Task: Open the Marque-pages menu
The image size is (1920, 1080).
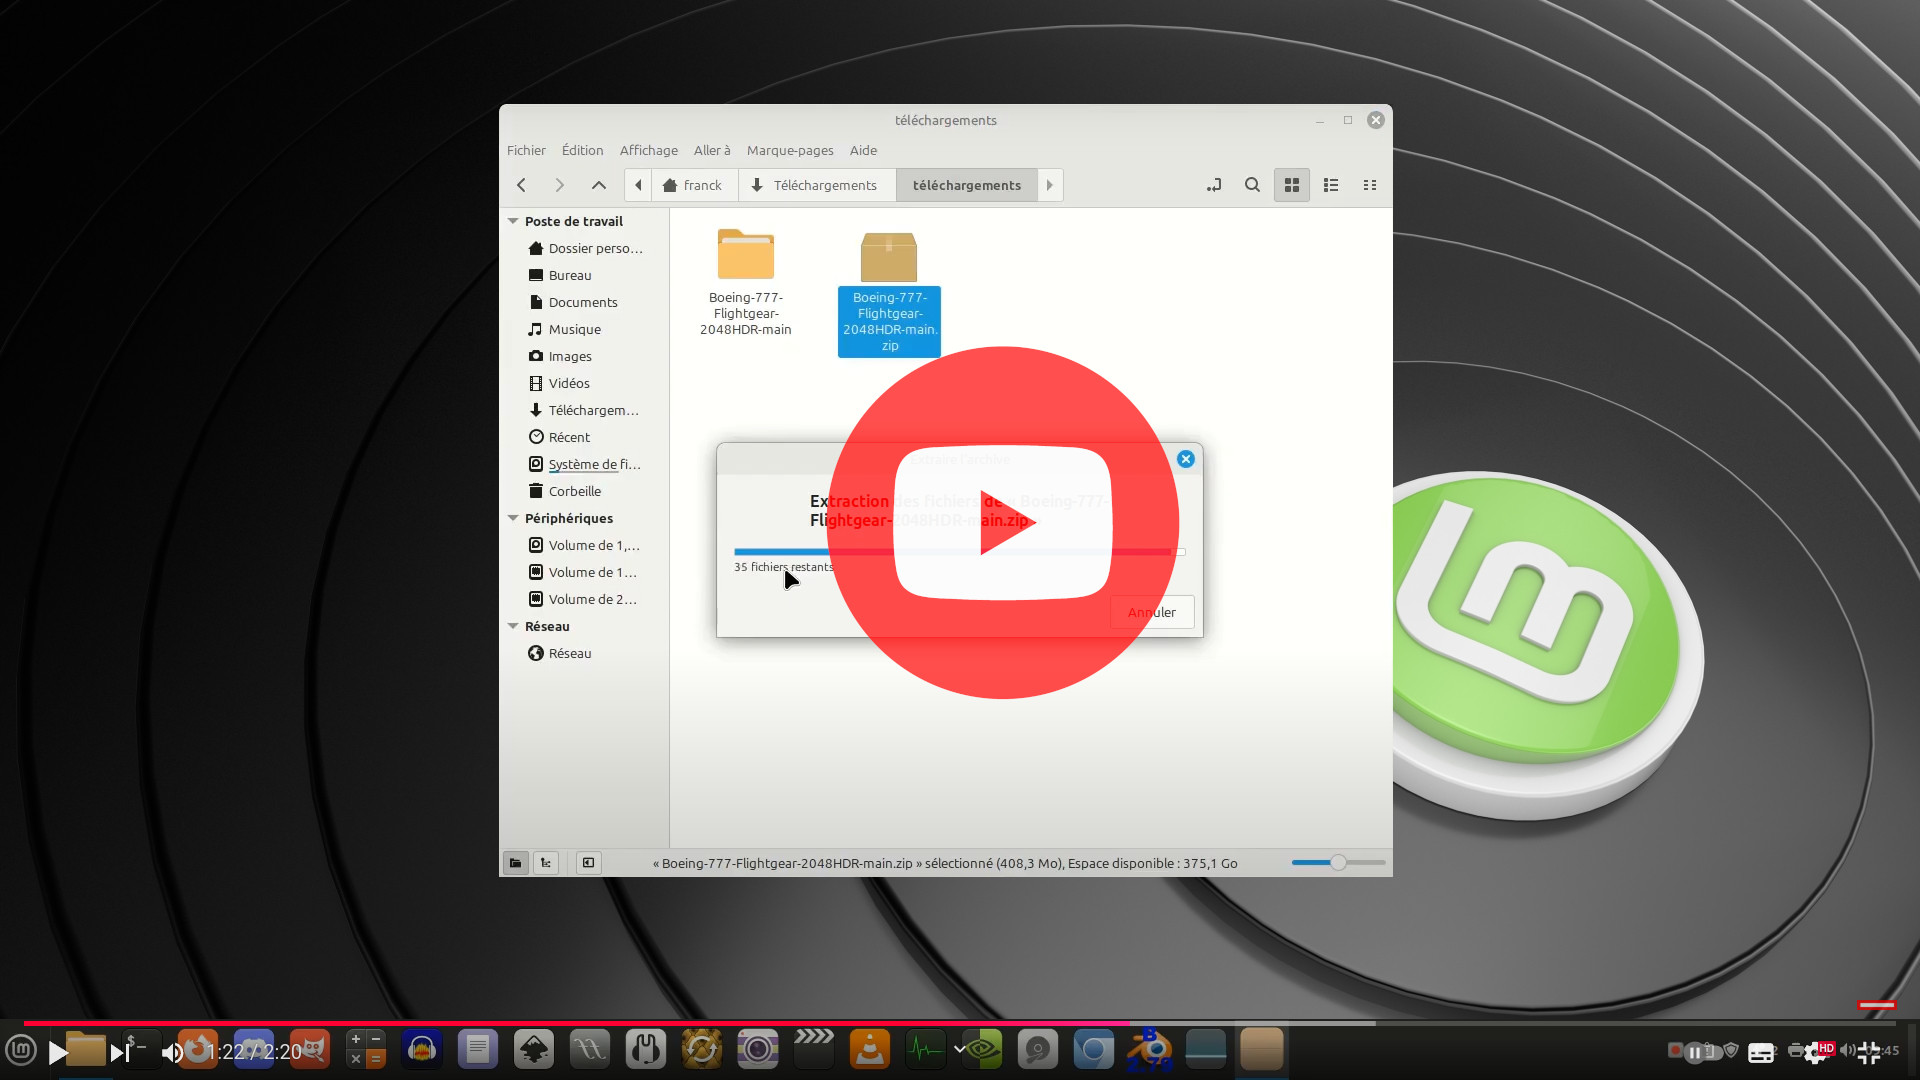Action: [x=789, y=150]
